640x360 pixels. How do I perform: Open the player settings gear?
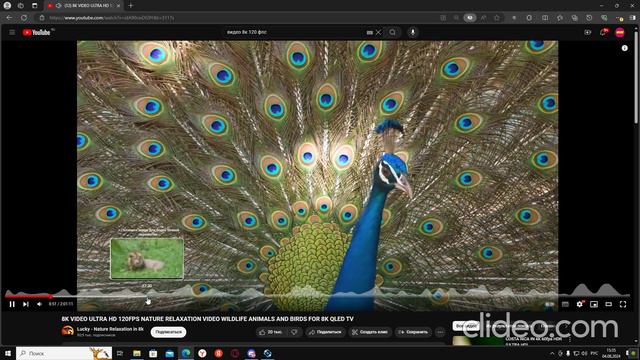[580, 304]
